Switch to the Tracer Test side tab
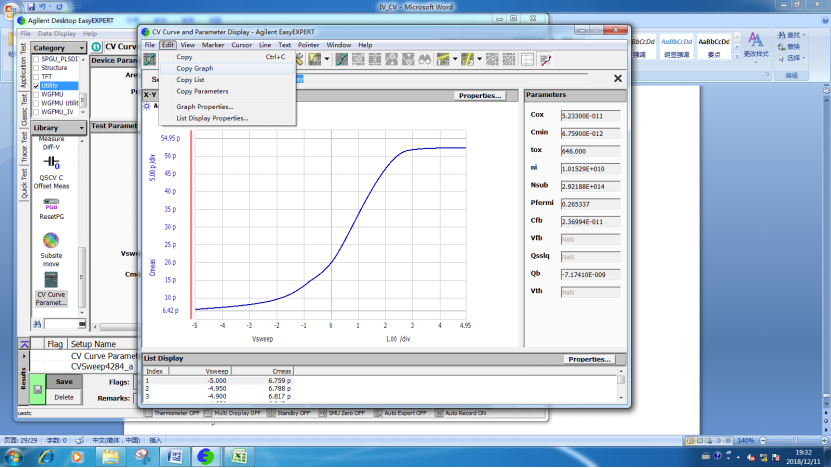 tap(24, 147)
